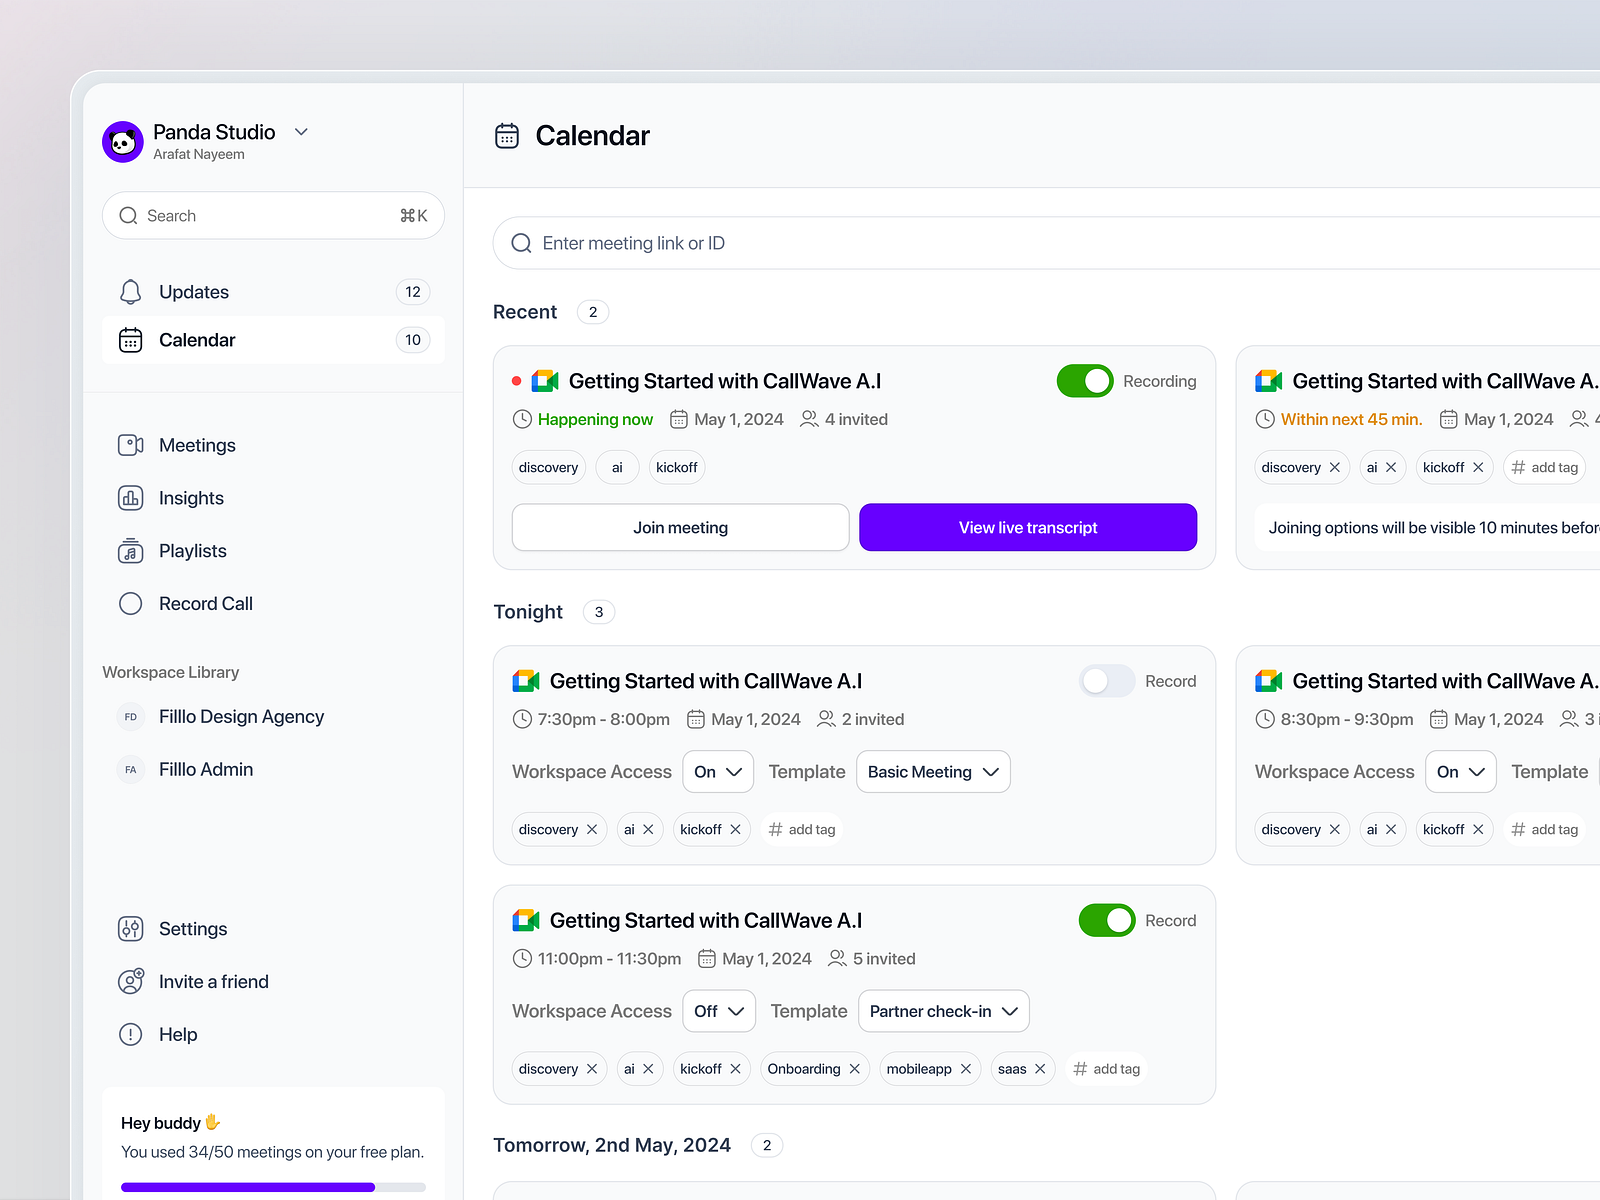Viewport: 1600px width, 1200px height.
Task: Enable Record for the 7:30pm meeting
Action: click(1106, 681)
